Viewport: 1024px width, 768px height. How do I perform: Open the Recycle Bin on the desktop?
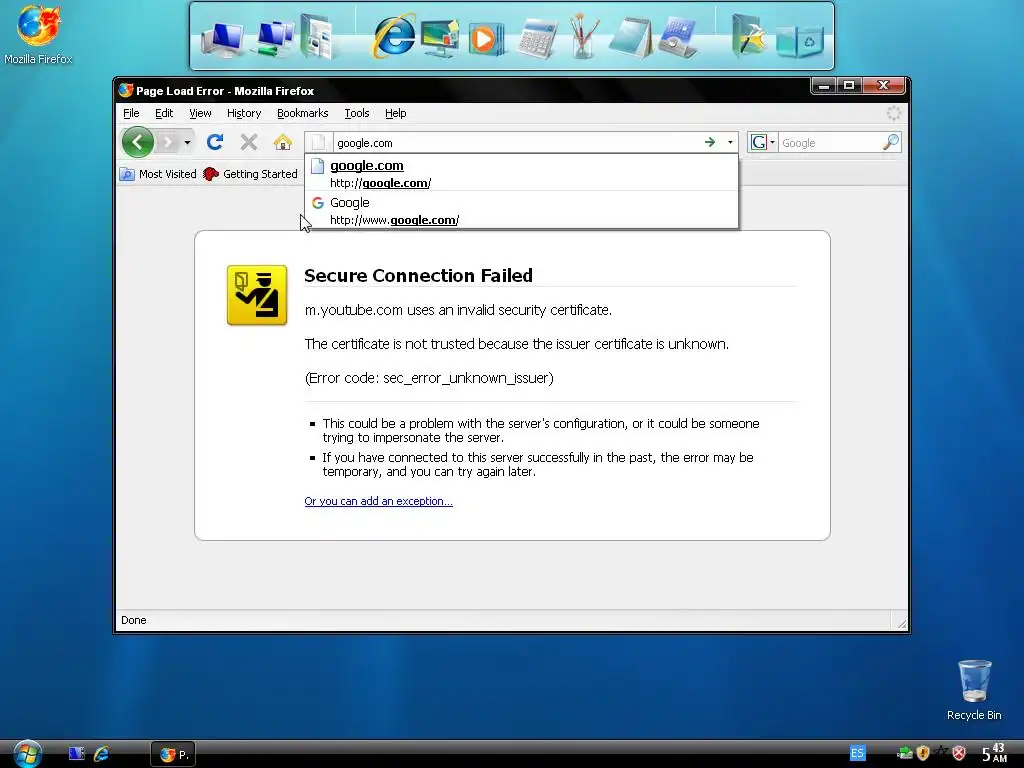(974, 690)
